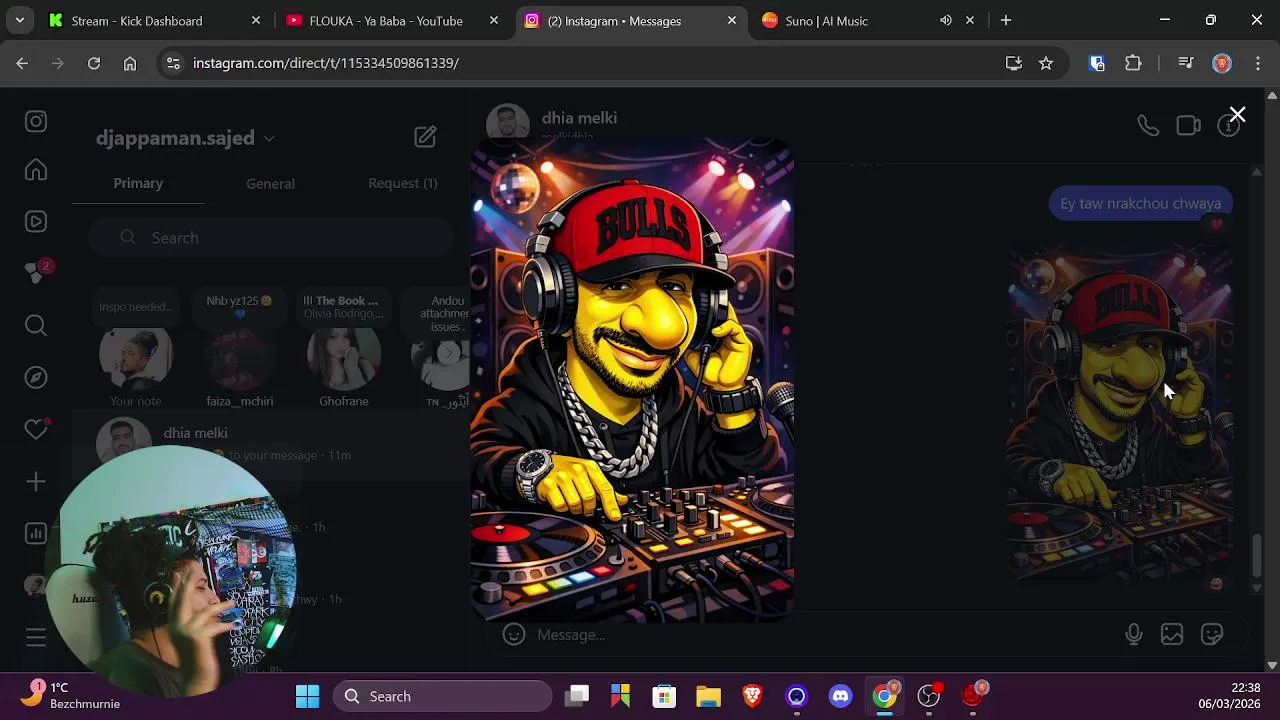Screen dimensions: 1280x720
Task: Close the enlarged image viewer
Action: click(x=1237, y=115)
